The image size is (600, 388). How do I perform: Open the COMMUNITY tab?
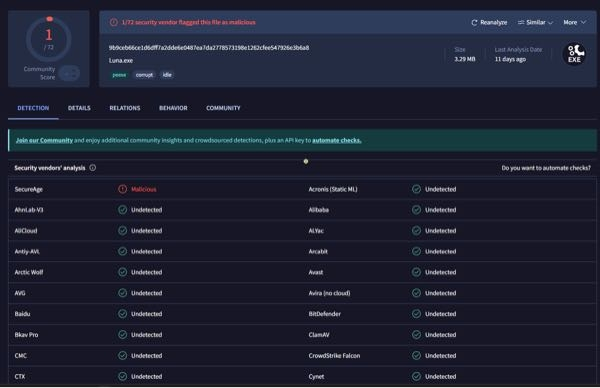pyautogui.click(x=223, y=108)
